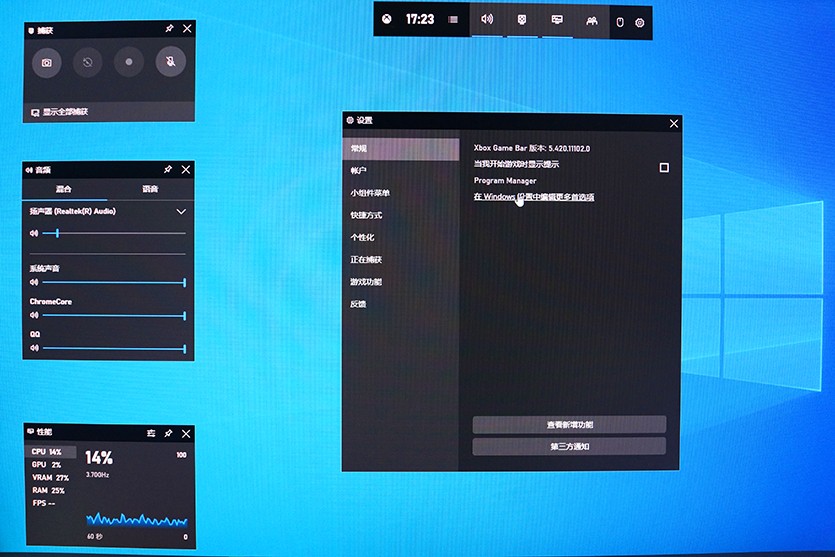The image size is (835, 557).
Task: Close the 音频 audio widget
Action: [186, 169]
